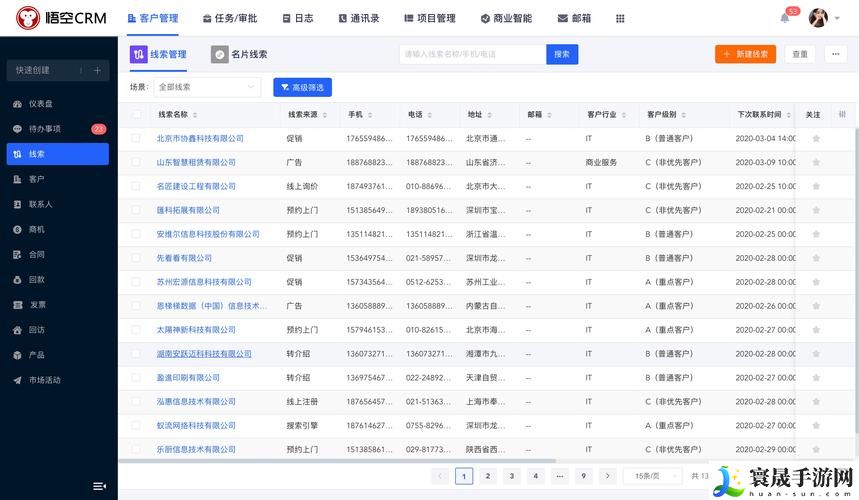The image size is (859, 500).
Task: Switch to 任务/审批 top menu
Action: [x=230, y=18]
